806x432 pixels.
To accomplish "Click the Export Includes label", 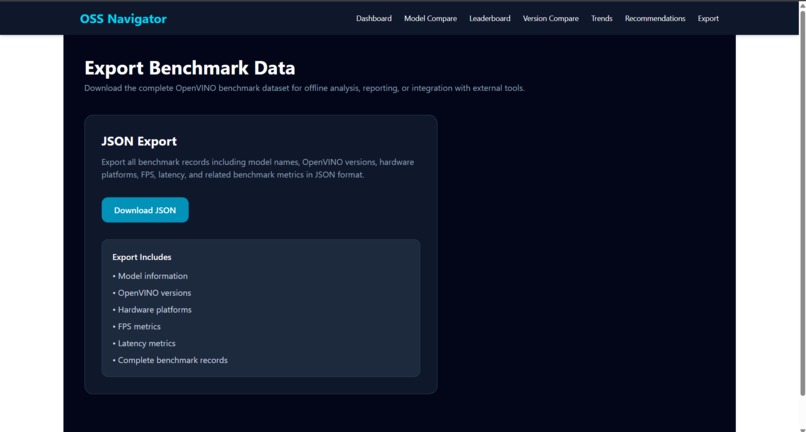I will (x=142, y=257).
